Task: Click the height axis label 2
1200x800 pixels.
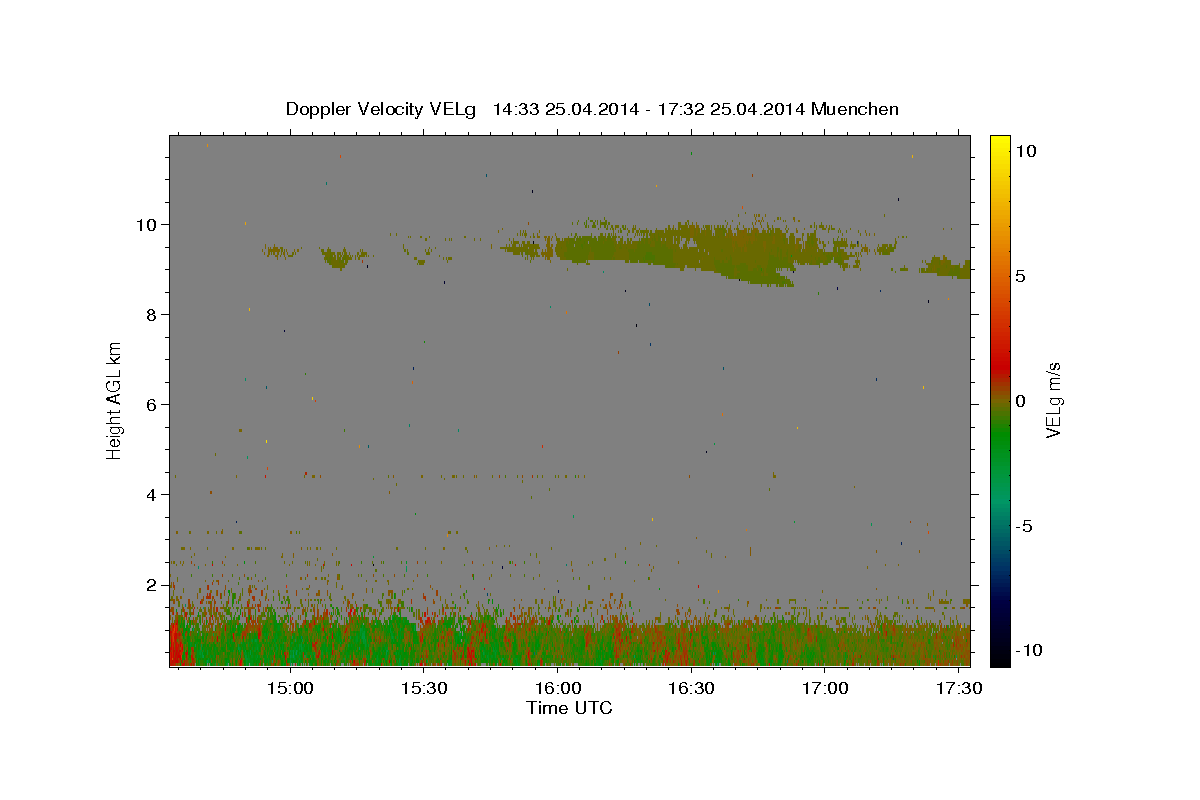Action: point(152,584)
